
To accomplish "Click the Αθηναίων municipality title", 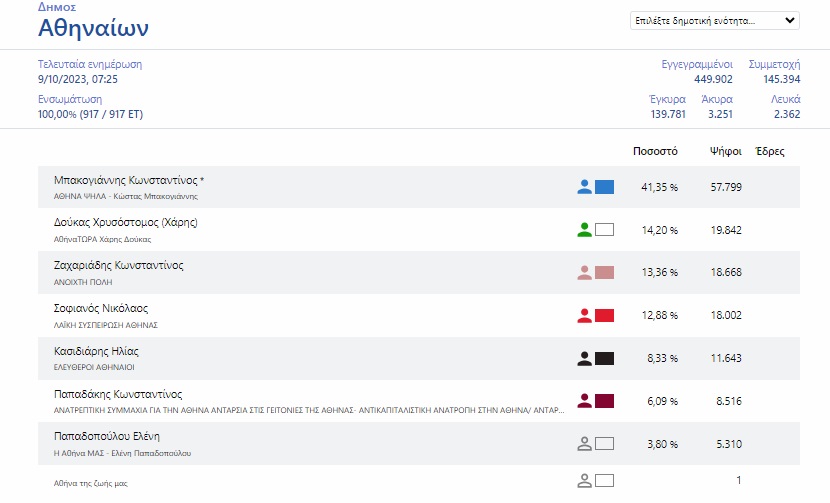I will coord(93,25).
